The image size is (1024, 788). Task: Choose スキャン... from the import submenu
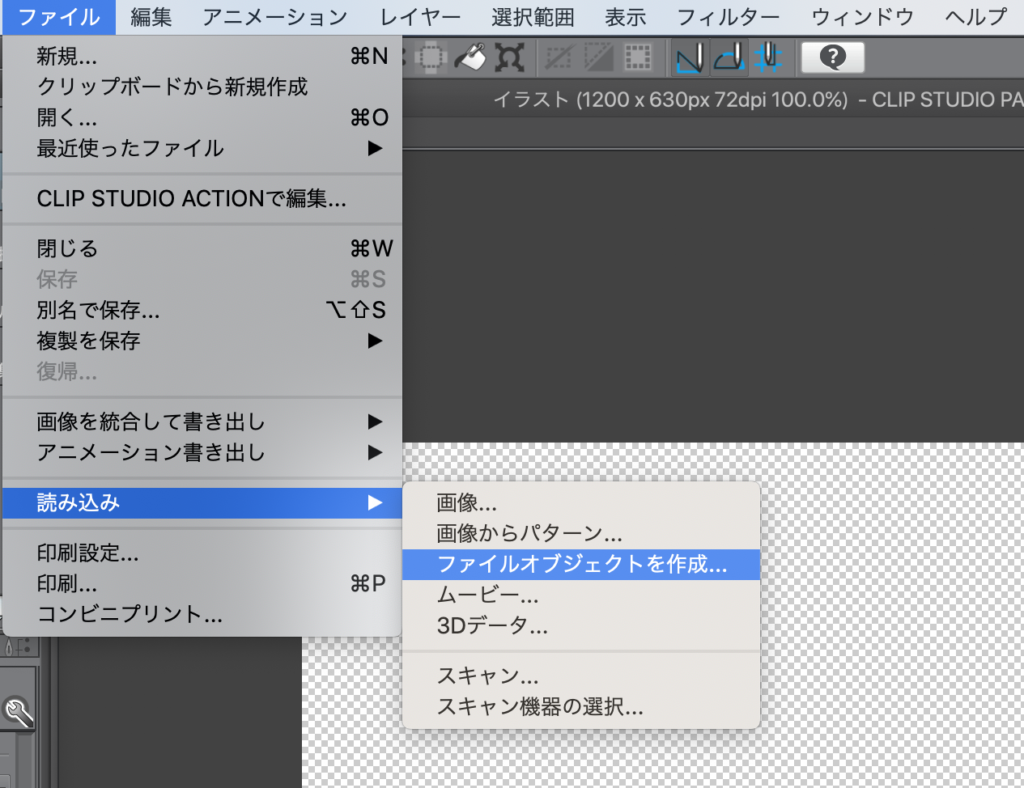581,676
